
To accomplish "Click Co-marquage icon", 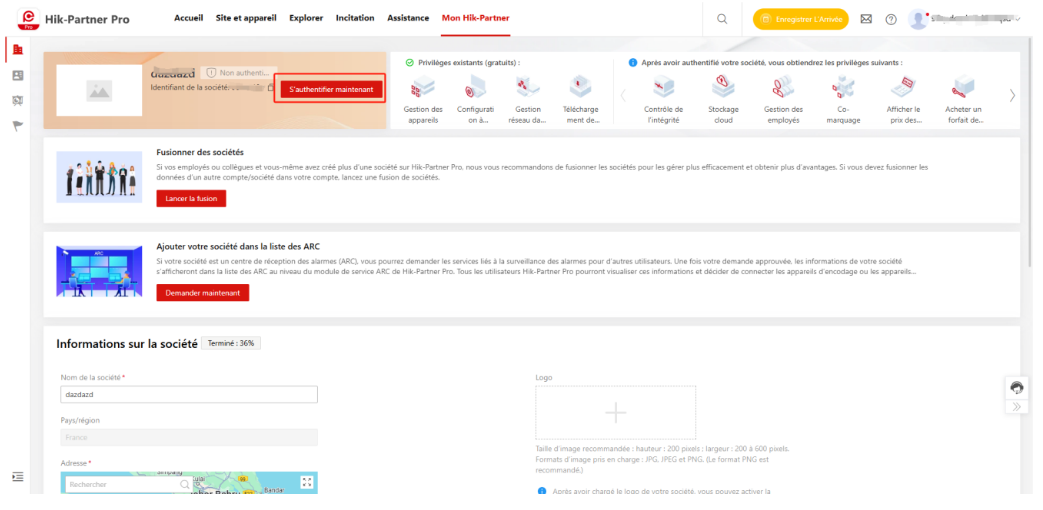I will [843, 86].
